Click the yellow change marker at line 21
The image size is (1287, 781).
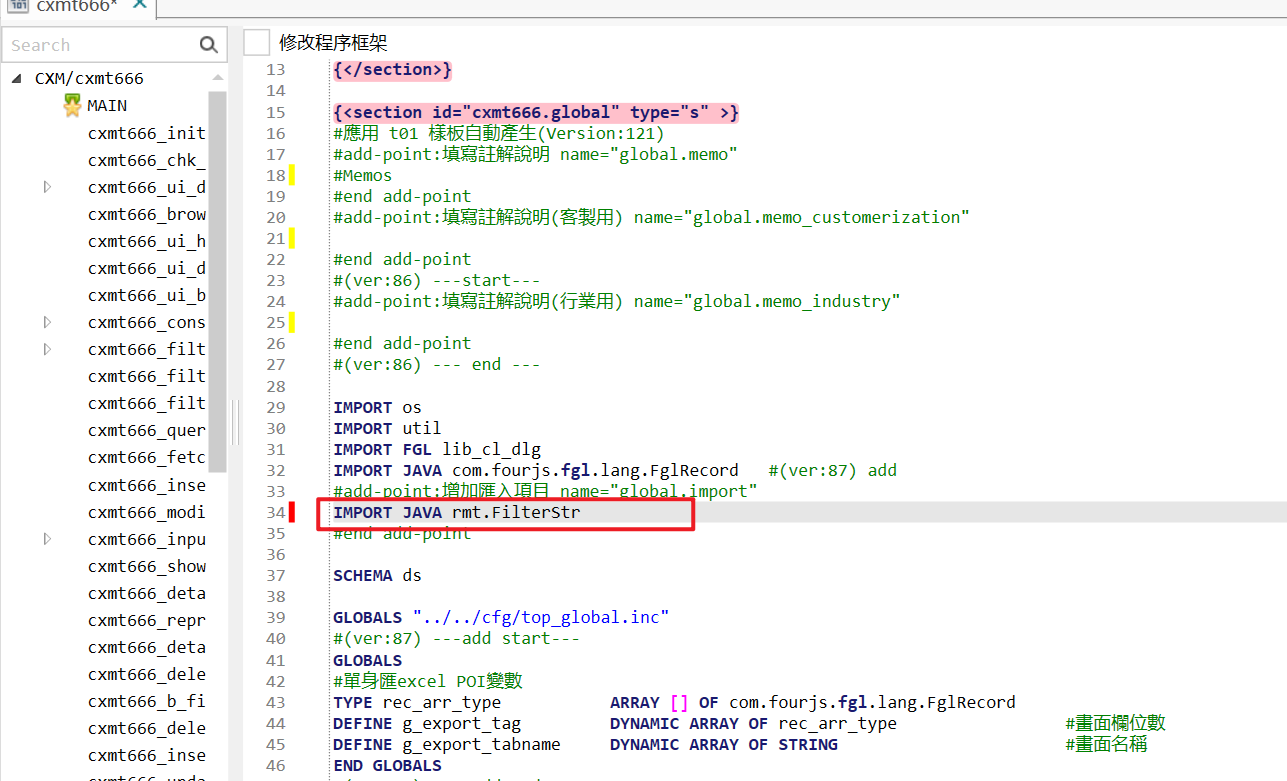(290, 238)
